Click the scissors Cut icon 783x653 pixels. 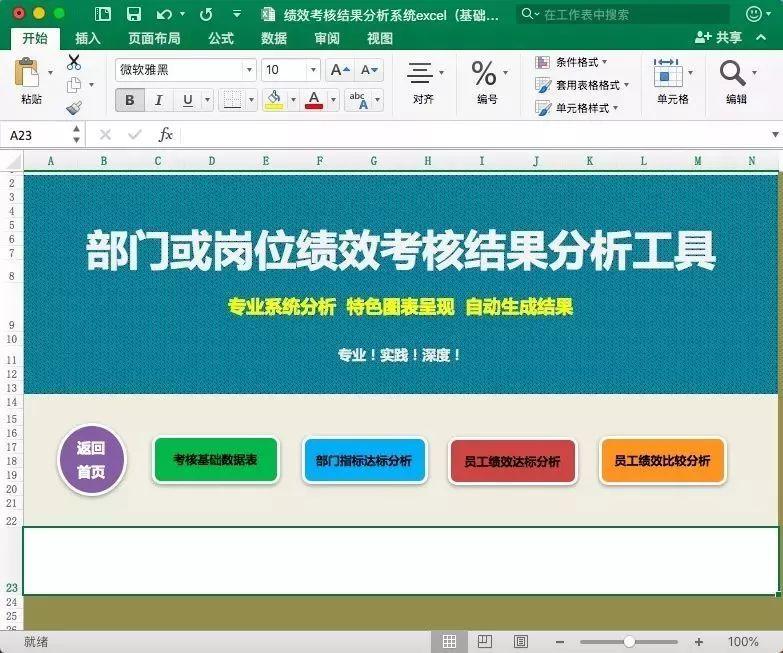(74, 62)
